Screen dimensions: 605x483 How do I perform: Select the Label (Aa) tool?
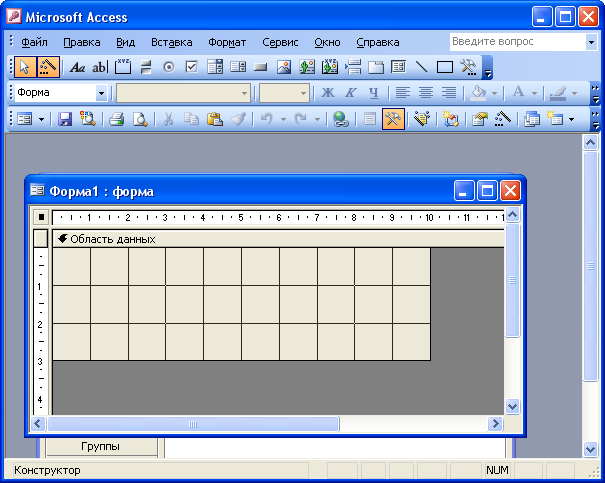tap(77, 68)
